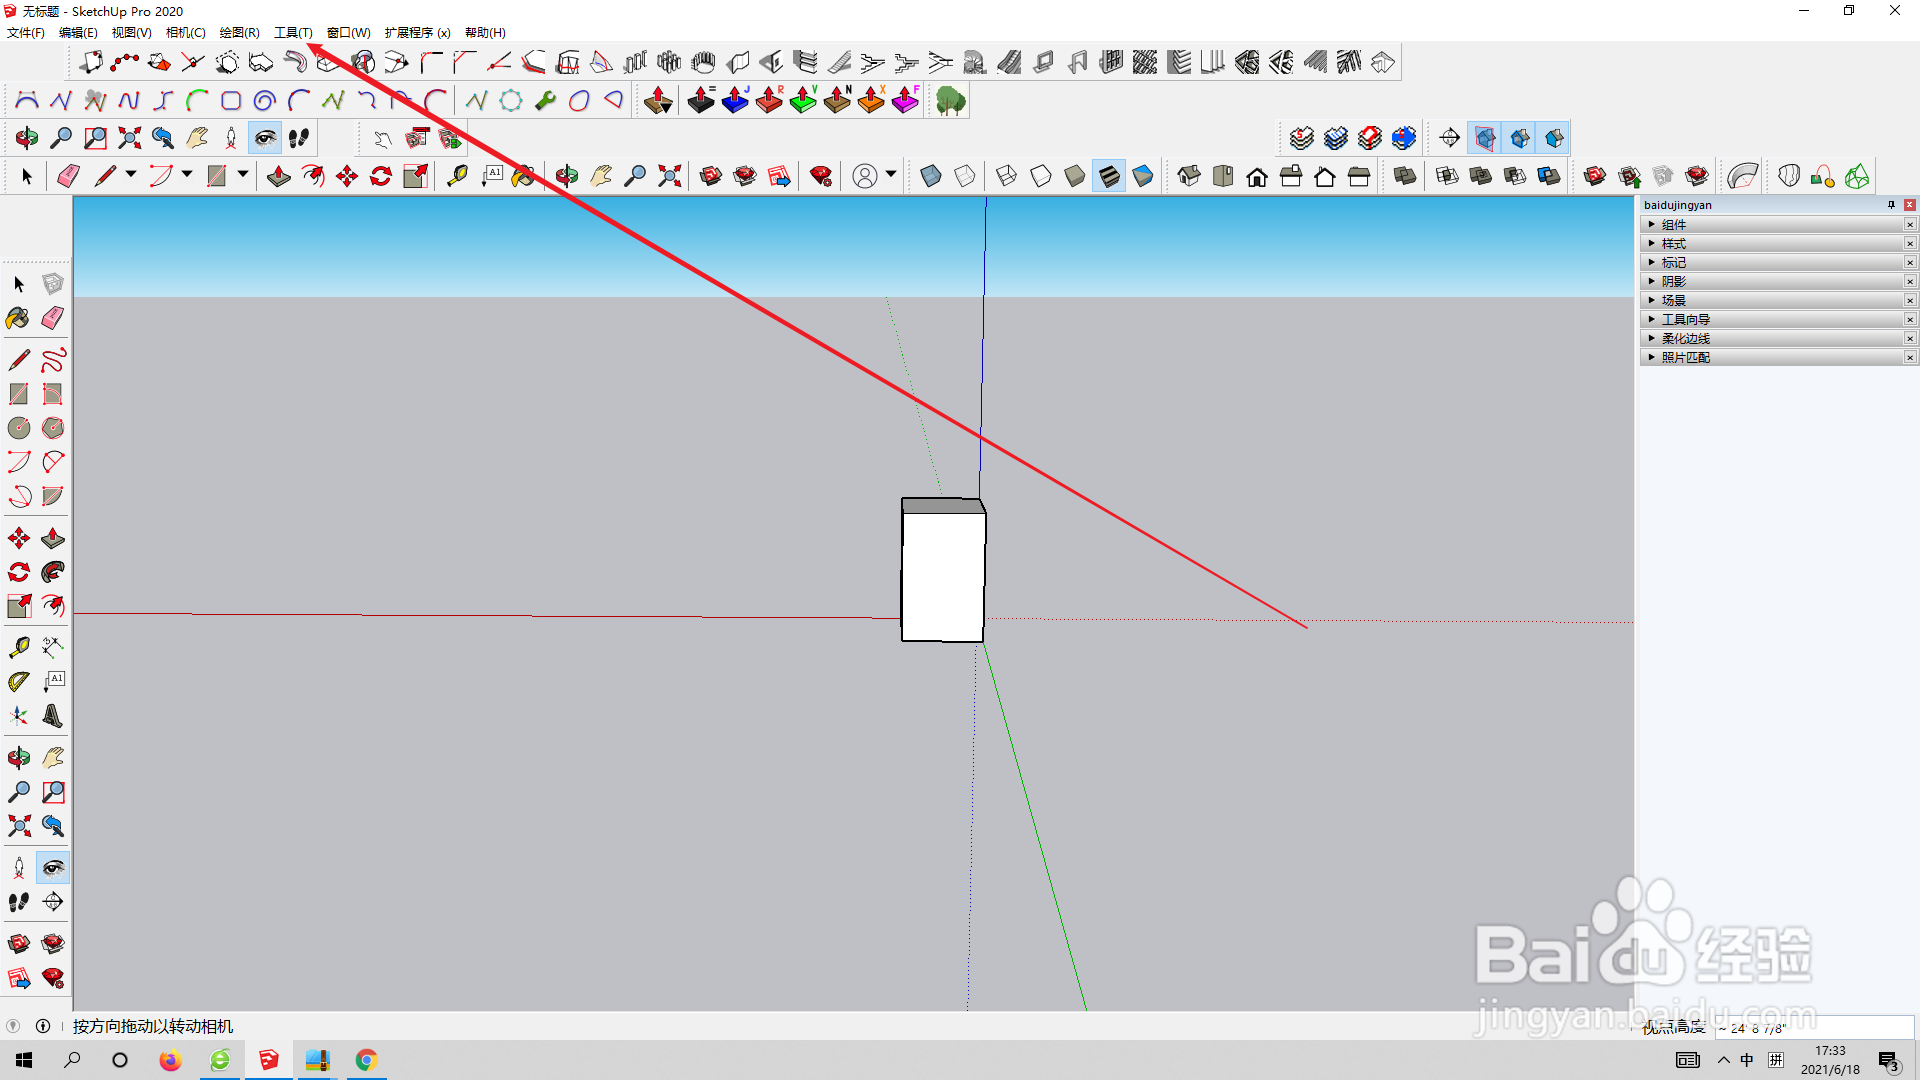Expand the 工具向导 panel
The image size is (1920, 1080).
pyautogui.click(x=1778, y=320)
